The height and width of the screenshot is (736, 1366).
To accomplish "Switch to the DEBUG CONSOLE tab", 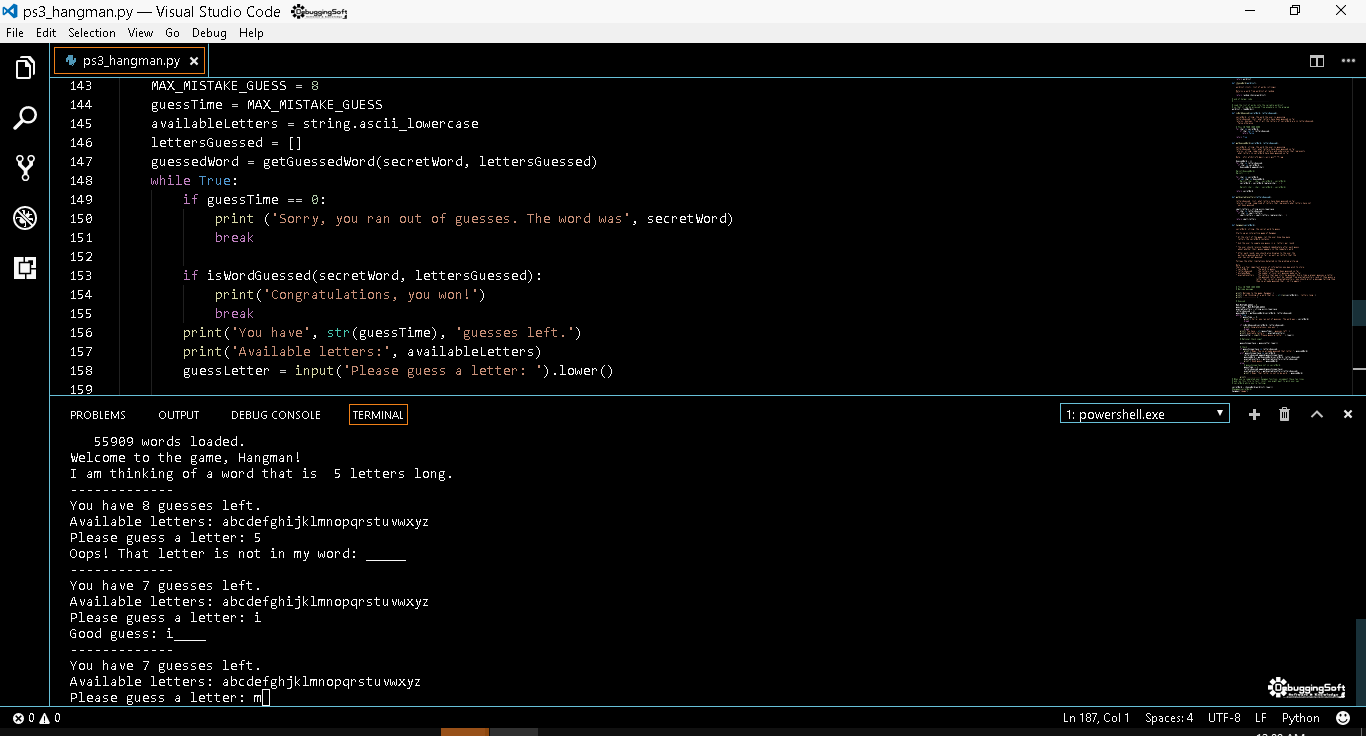I will click(276, 415).
